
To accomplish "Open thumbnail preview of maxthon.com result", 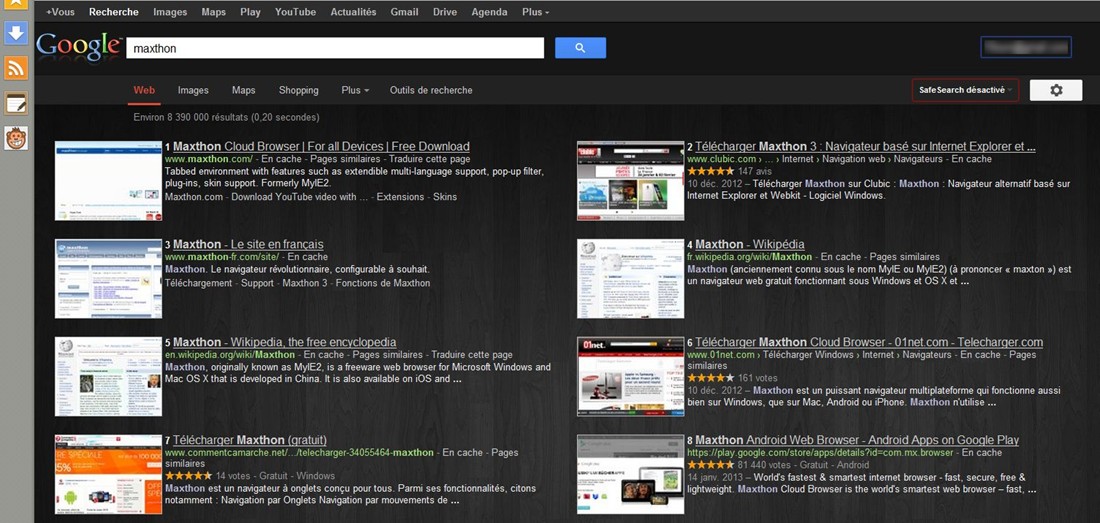I will tap(108, 181).
